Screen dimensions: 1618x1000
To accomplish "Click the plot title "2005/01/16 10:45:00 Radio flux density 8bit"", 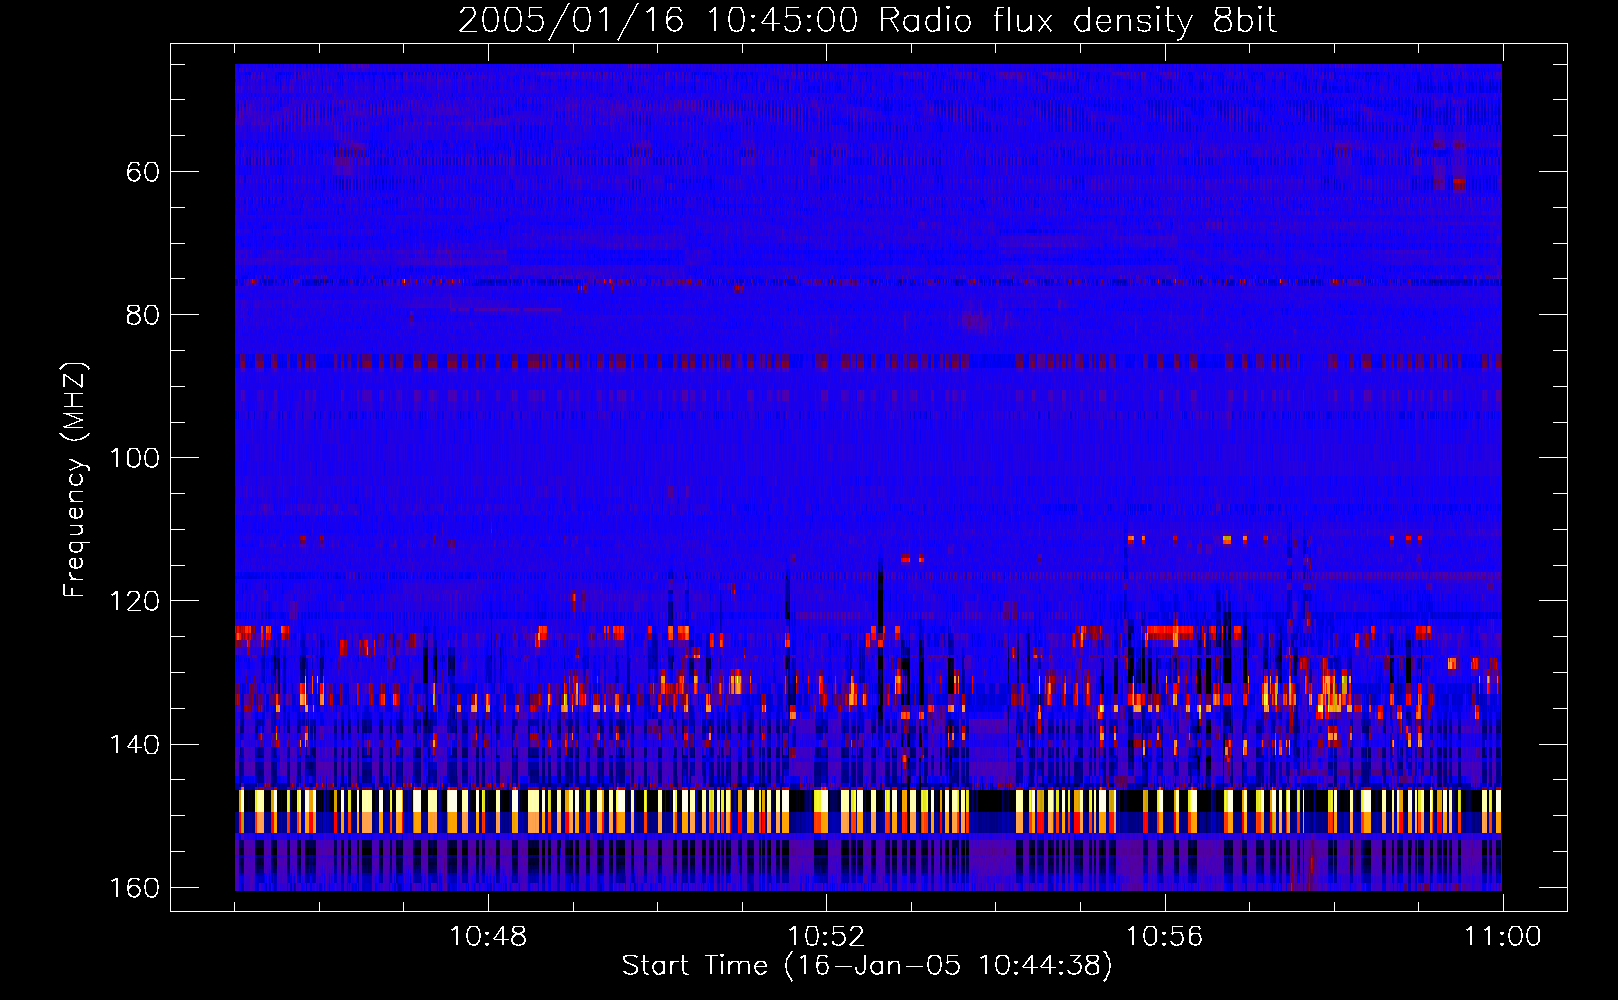I will pyautogui.click(x=867, y=20).
